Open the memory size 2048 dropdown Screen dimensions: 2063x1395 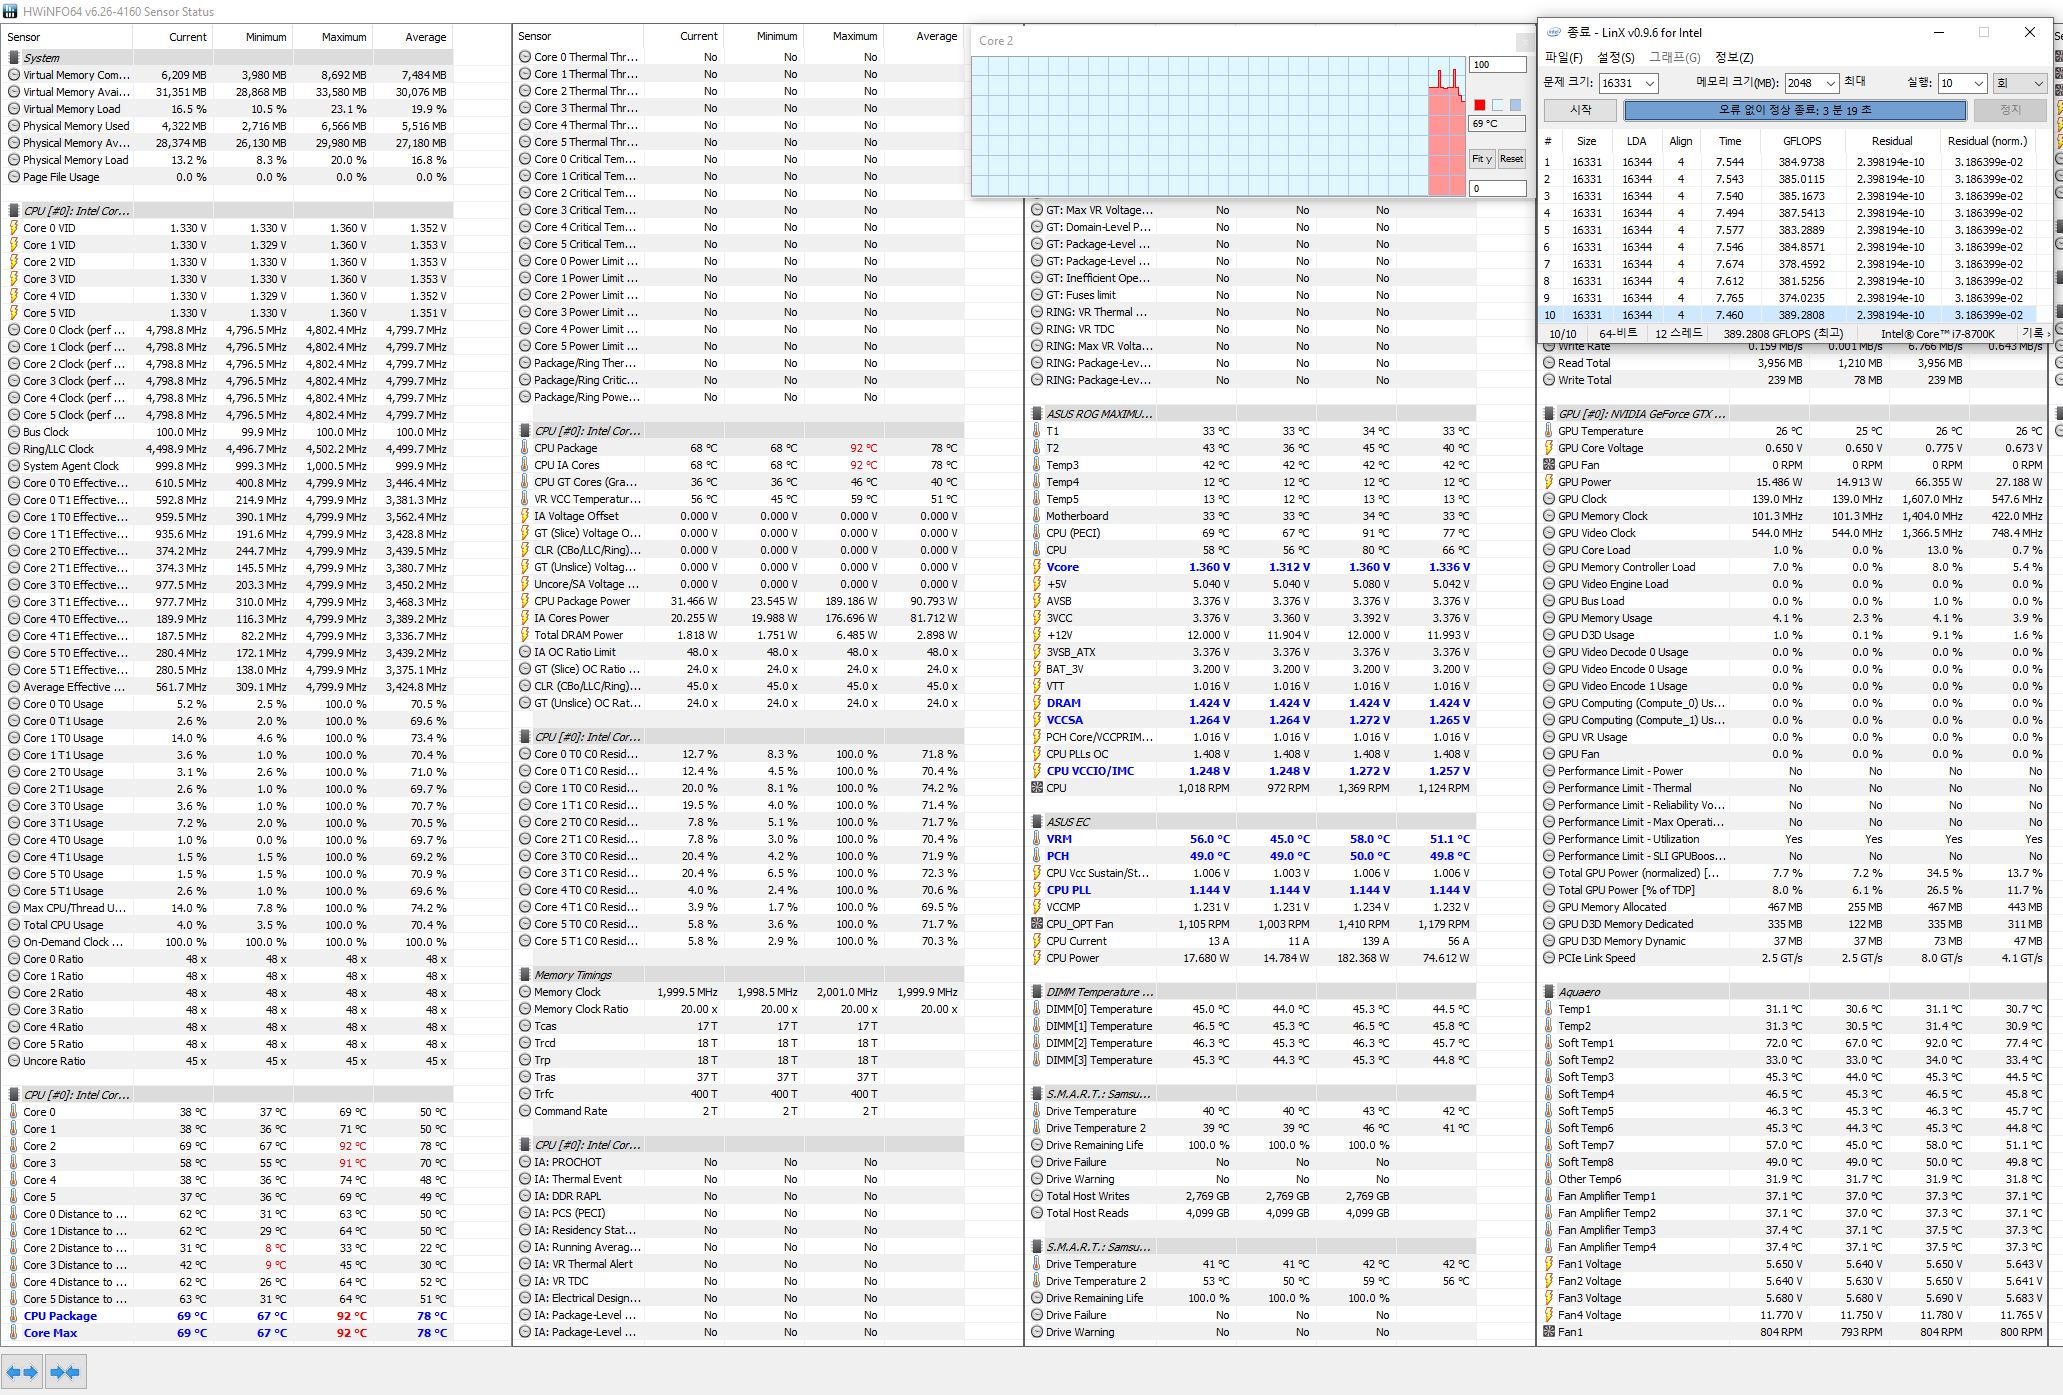coord(1829,84)
